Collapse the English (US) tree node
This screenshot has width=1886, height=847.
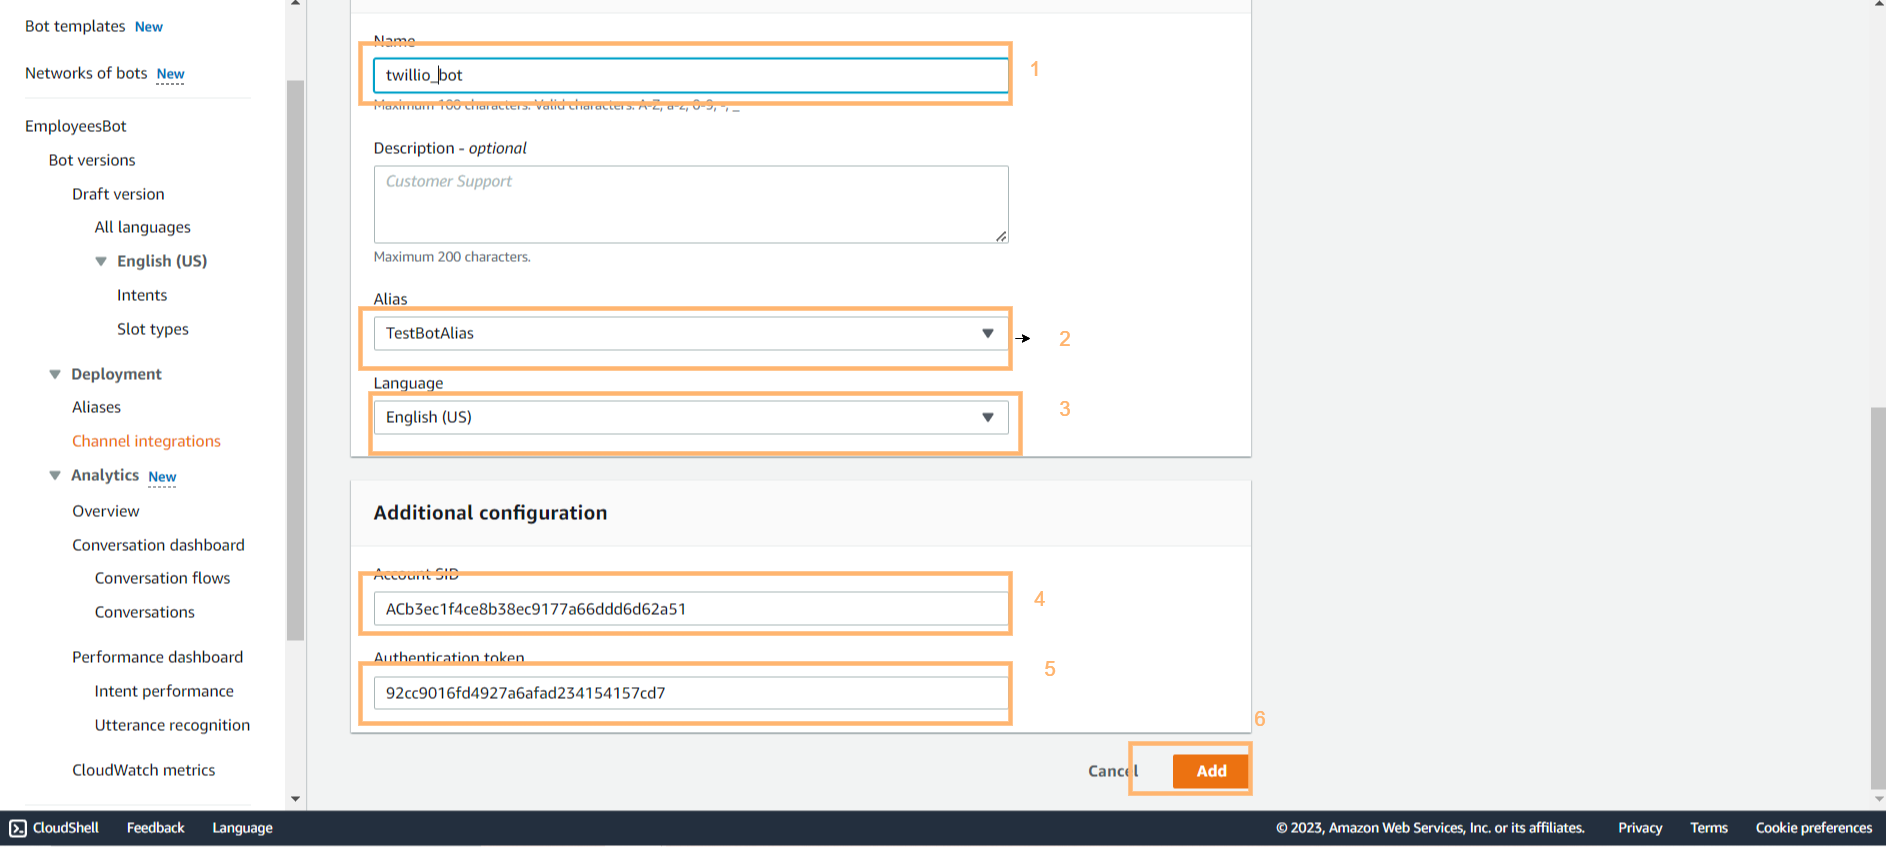101,261
